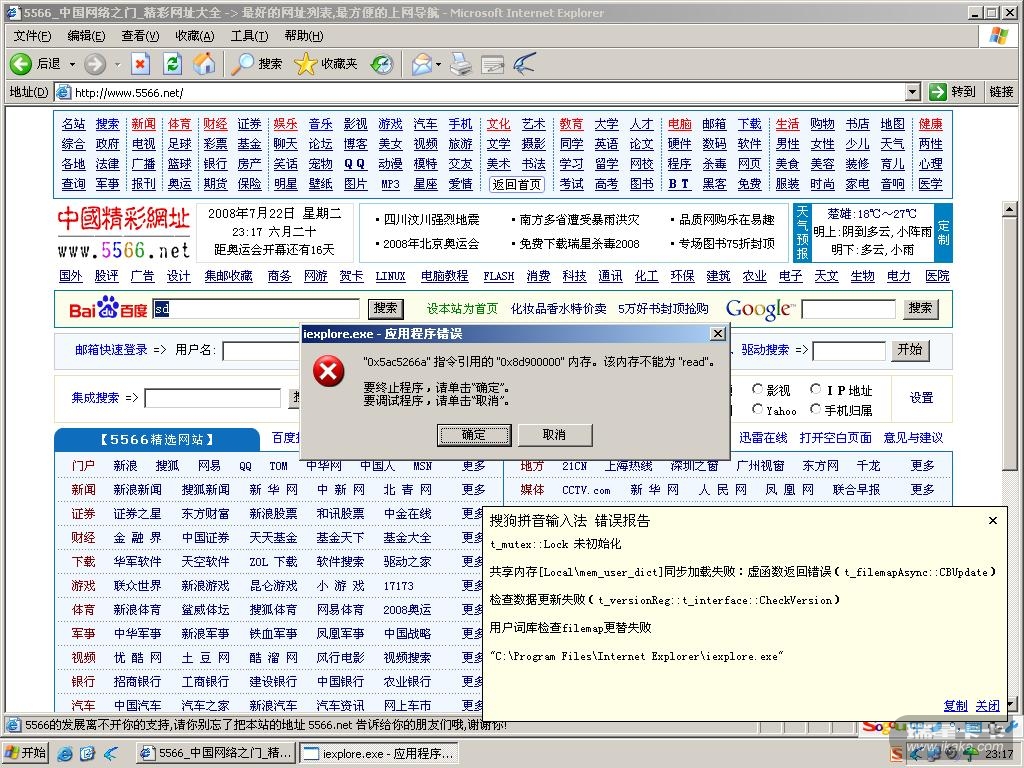Open the Forward button history dropdown
The height and width of the screenshot is (768, 1024).
click(x=118, y=64)
